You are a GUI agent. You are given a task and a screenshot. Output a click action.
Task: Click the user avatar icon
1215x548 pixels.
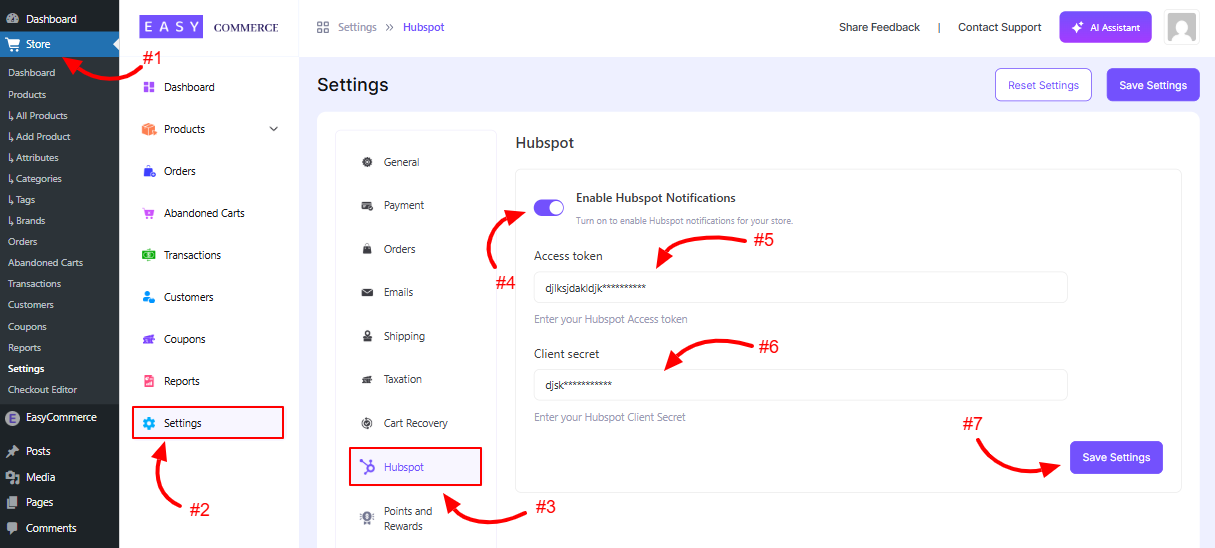pos(1182,27)
